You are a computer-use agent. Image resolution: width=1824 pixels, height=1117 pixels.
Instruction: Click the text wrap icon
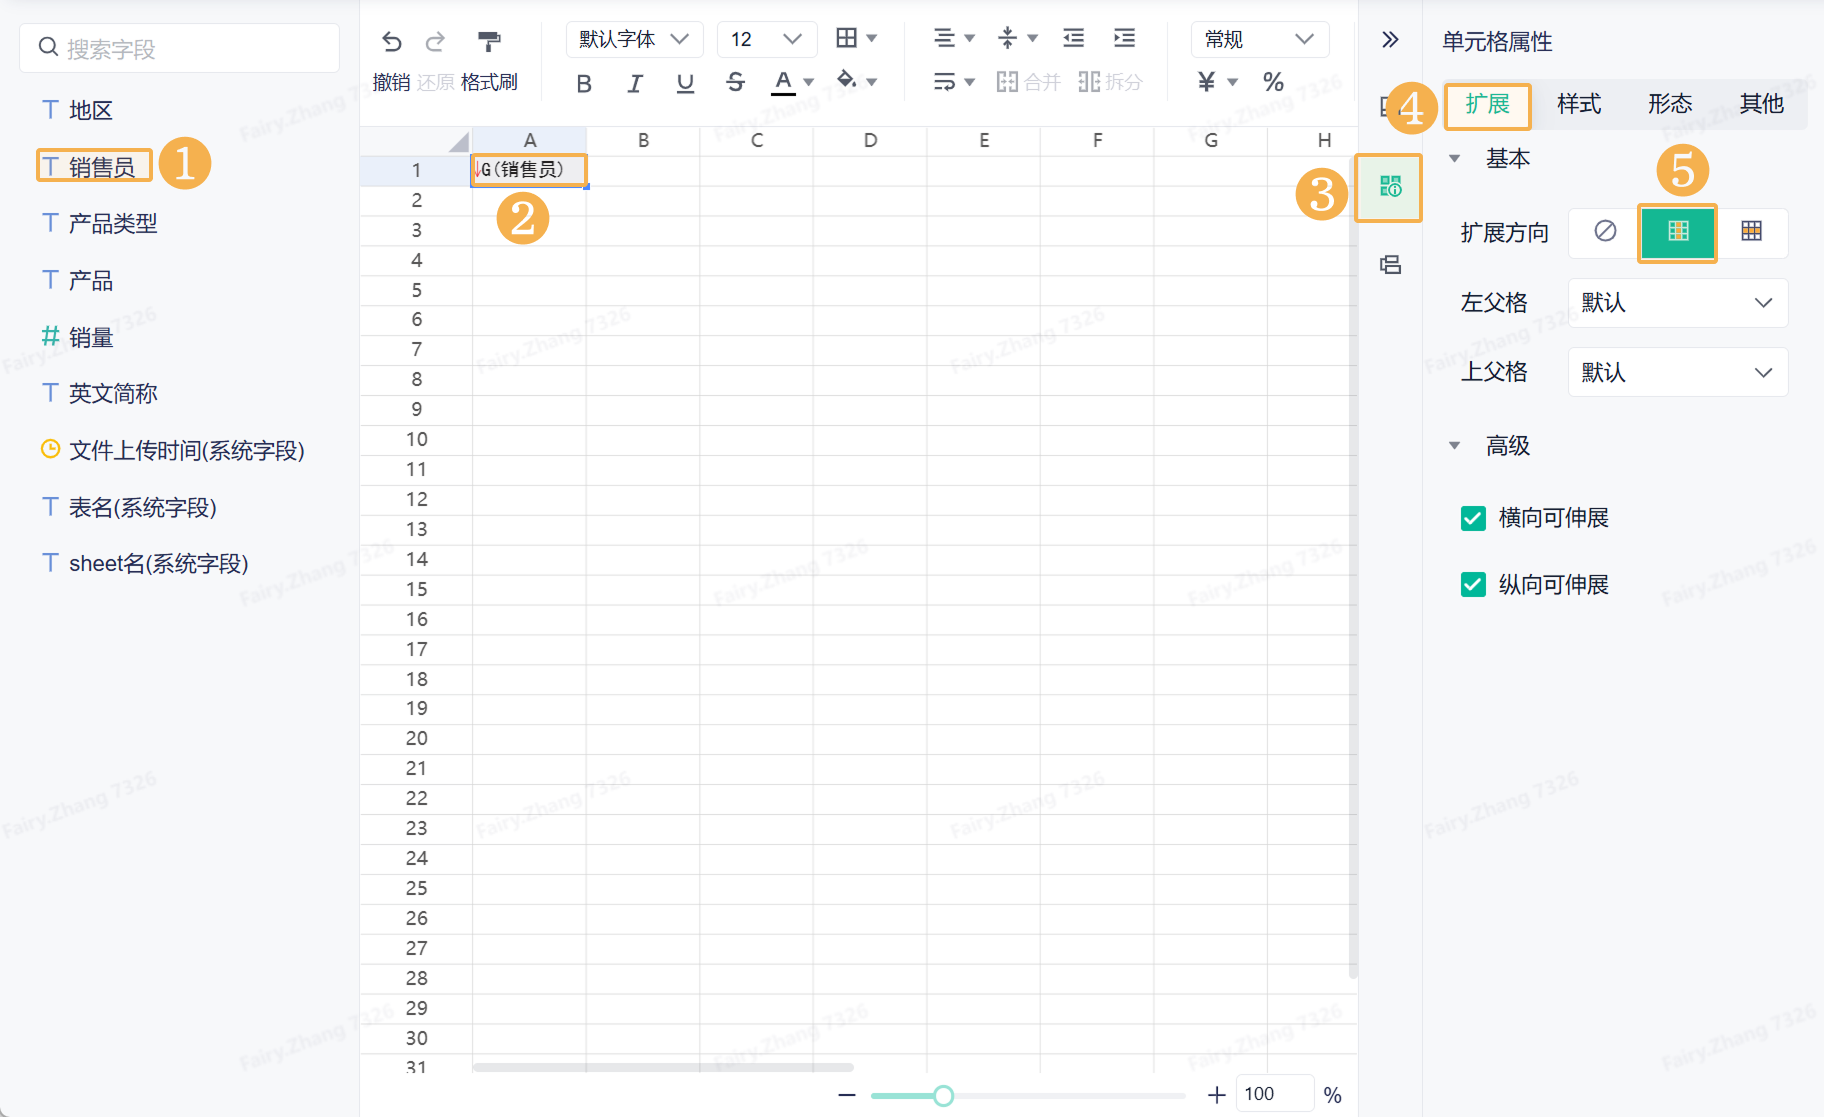944,81
